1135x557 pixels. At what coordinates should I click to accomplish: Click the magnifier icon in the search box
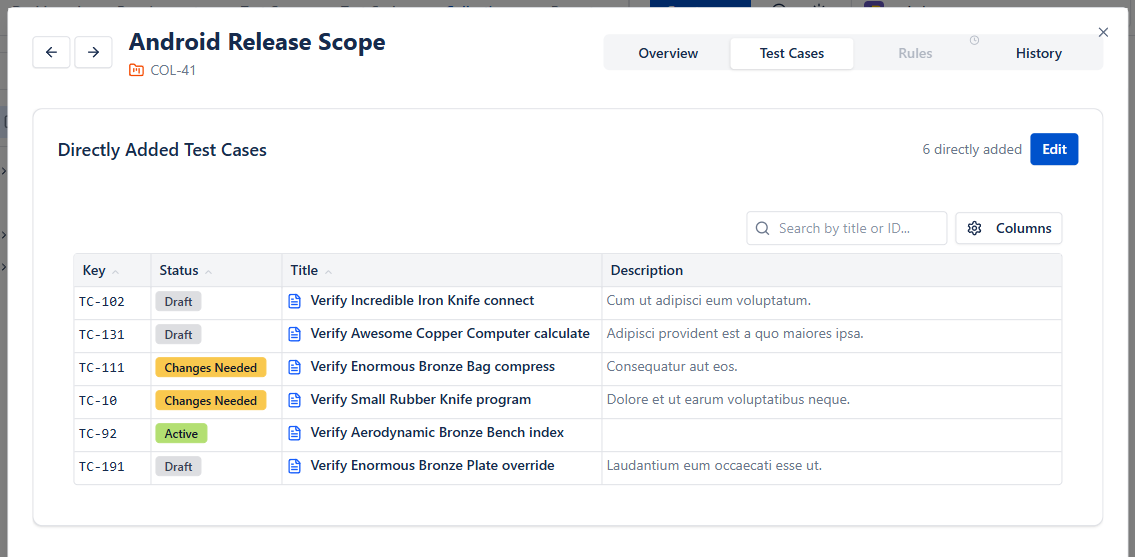click(763, 228)
